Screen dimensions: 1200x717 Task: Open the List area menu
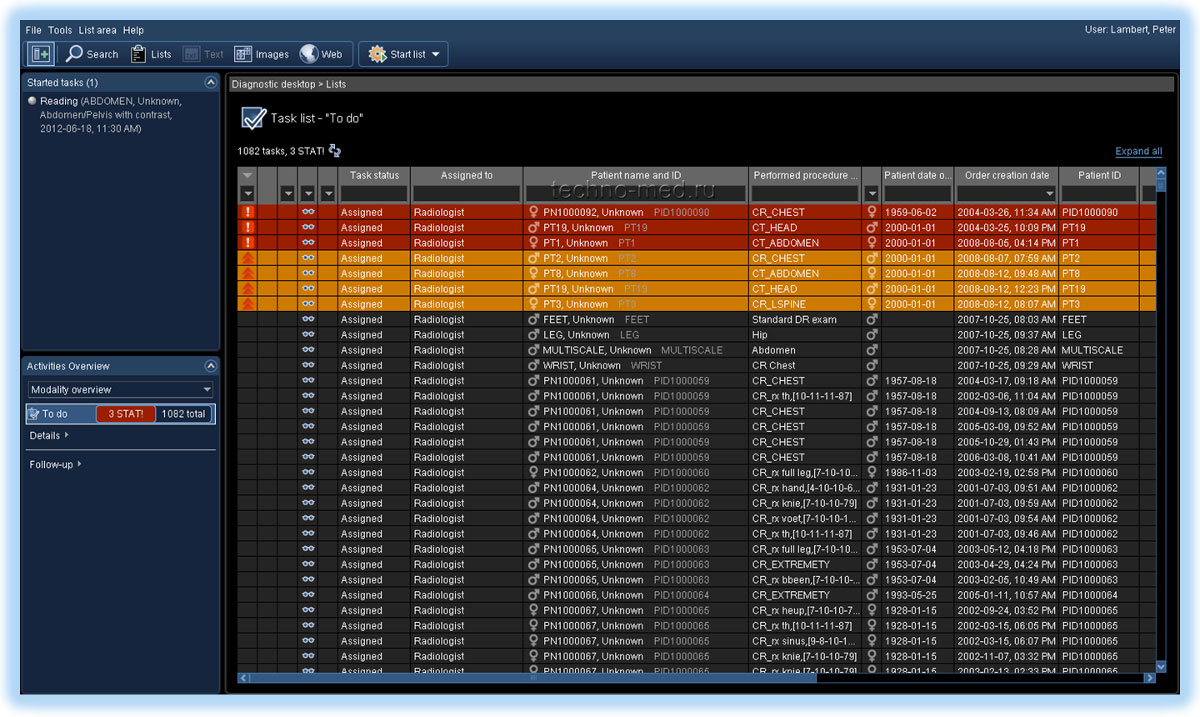point(97,30)
